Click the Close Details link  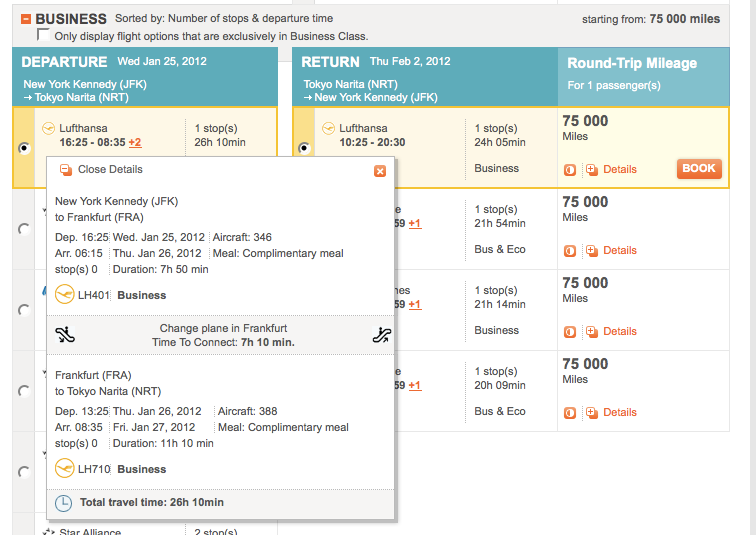click(109, 170)
